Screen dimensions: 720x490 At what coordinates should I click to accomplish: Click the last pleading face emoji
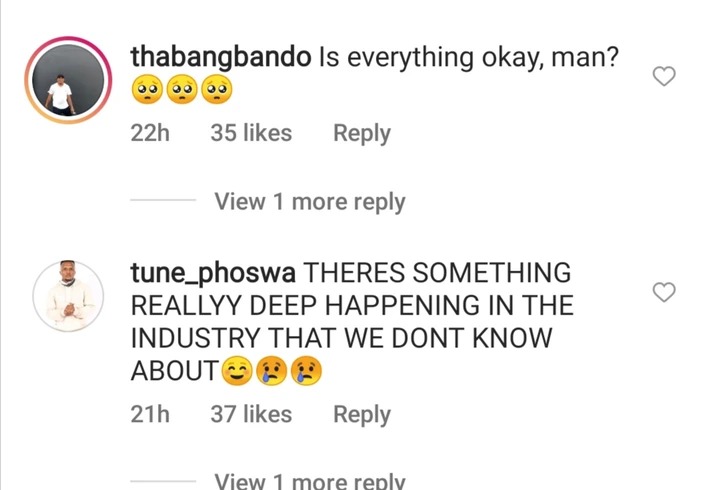coord(217,90)
